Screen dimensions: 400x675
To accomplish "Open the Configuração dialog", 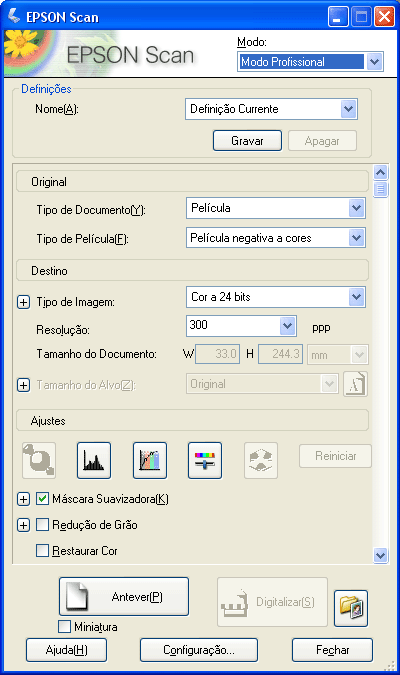I will click(x=199, y=650).
